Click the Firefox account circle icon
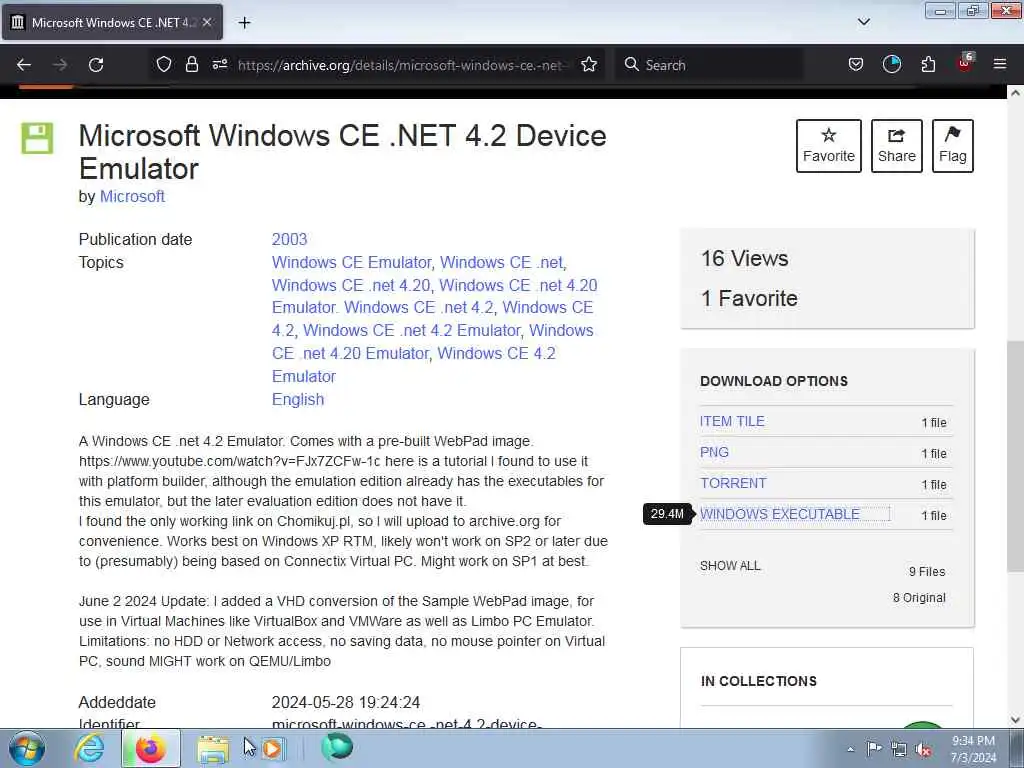 [x=892, y=64]
